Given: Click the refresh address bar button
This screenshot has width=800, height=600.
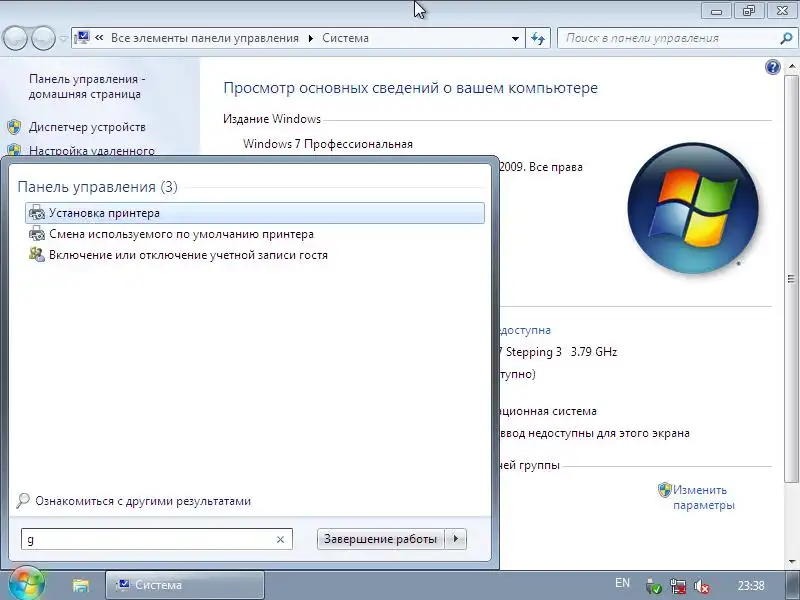Looking at the screenshot, I should pyautogui.click(x=538, y=38).
